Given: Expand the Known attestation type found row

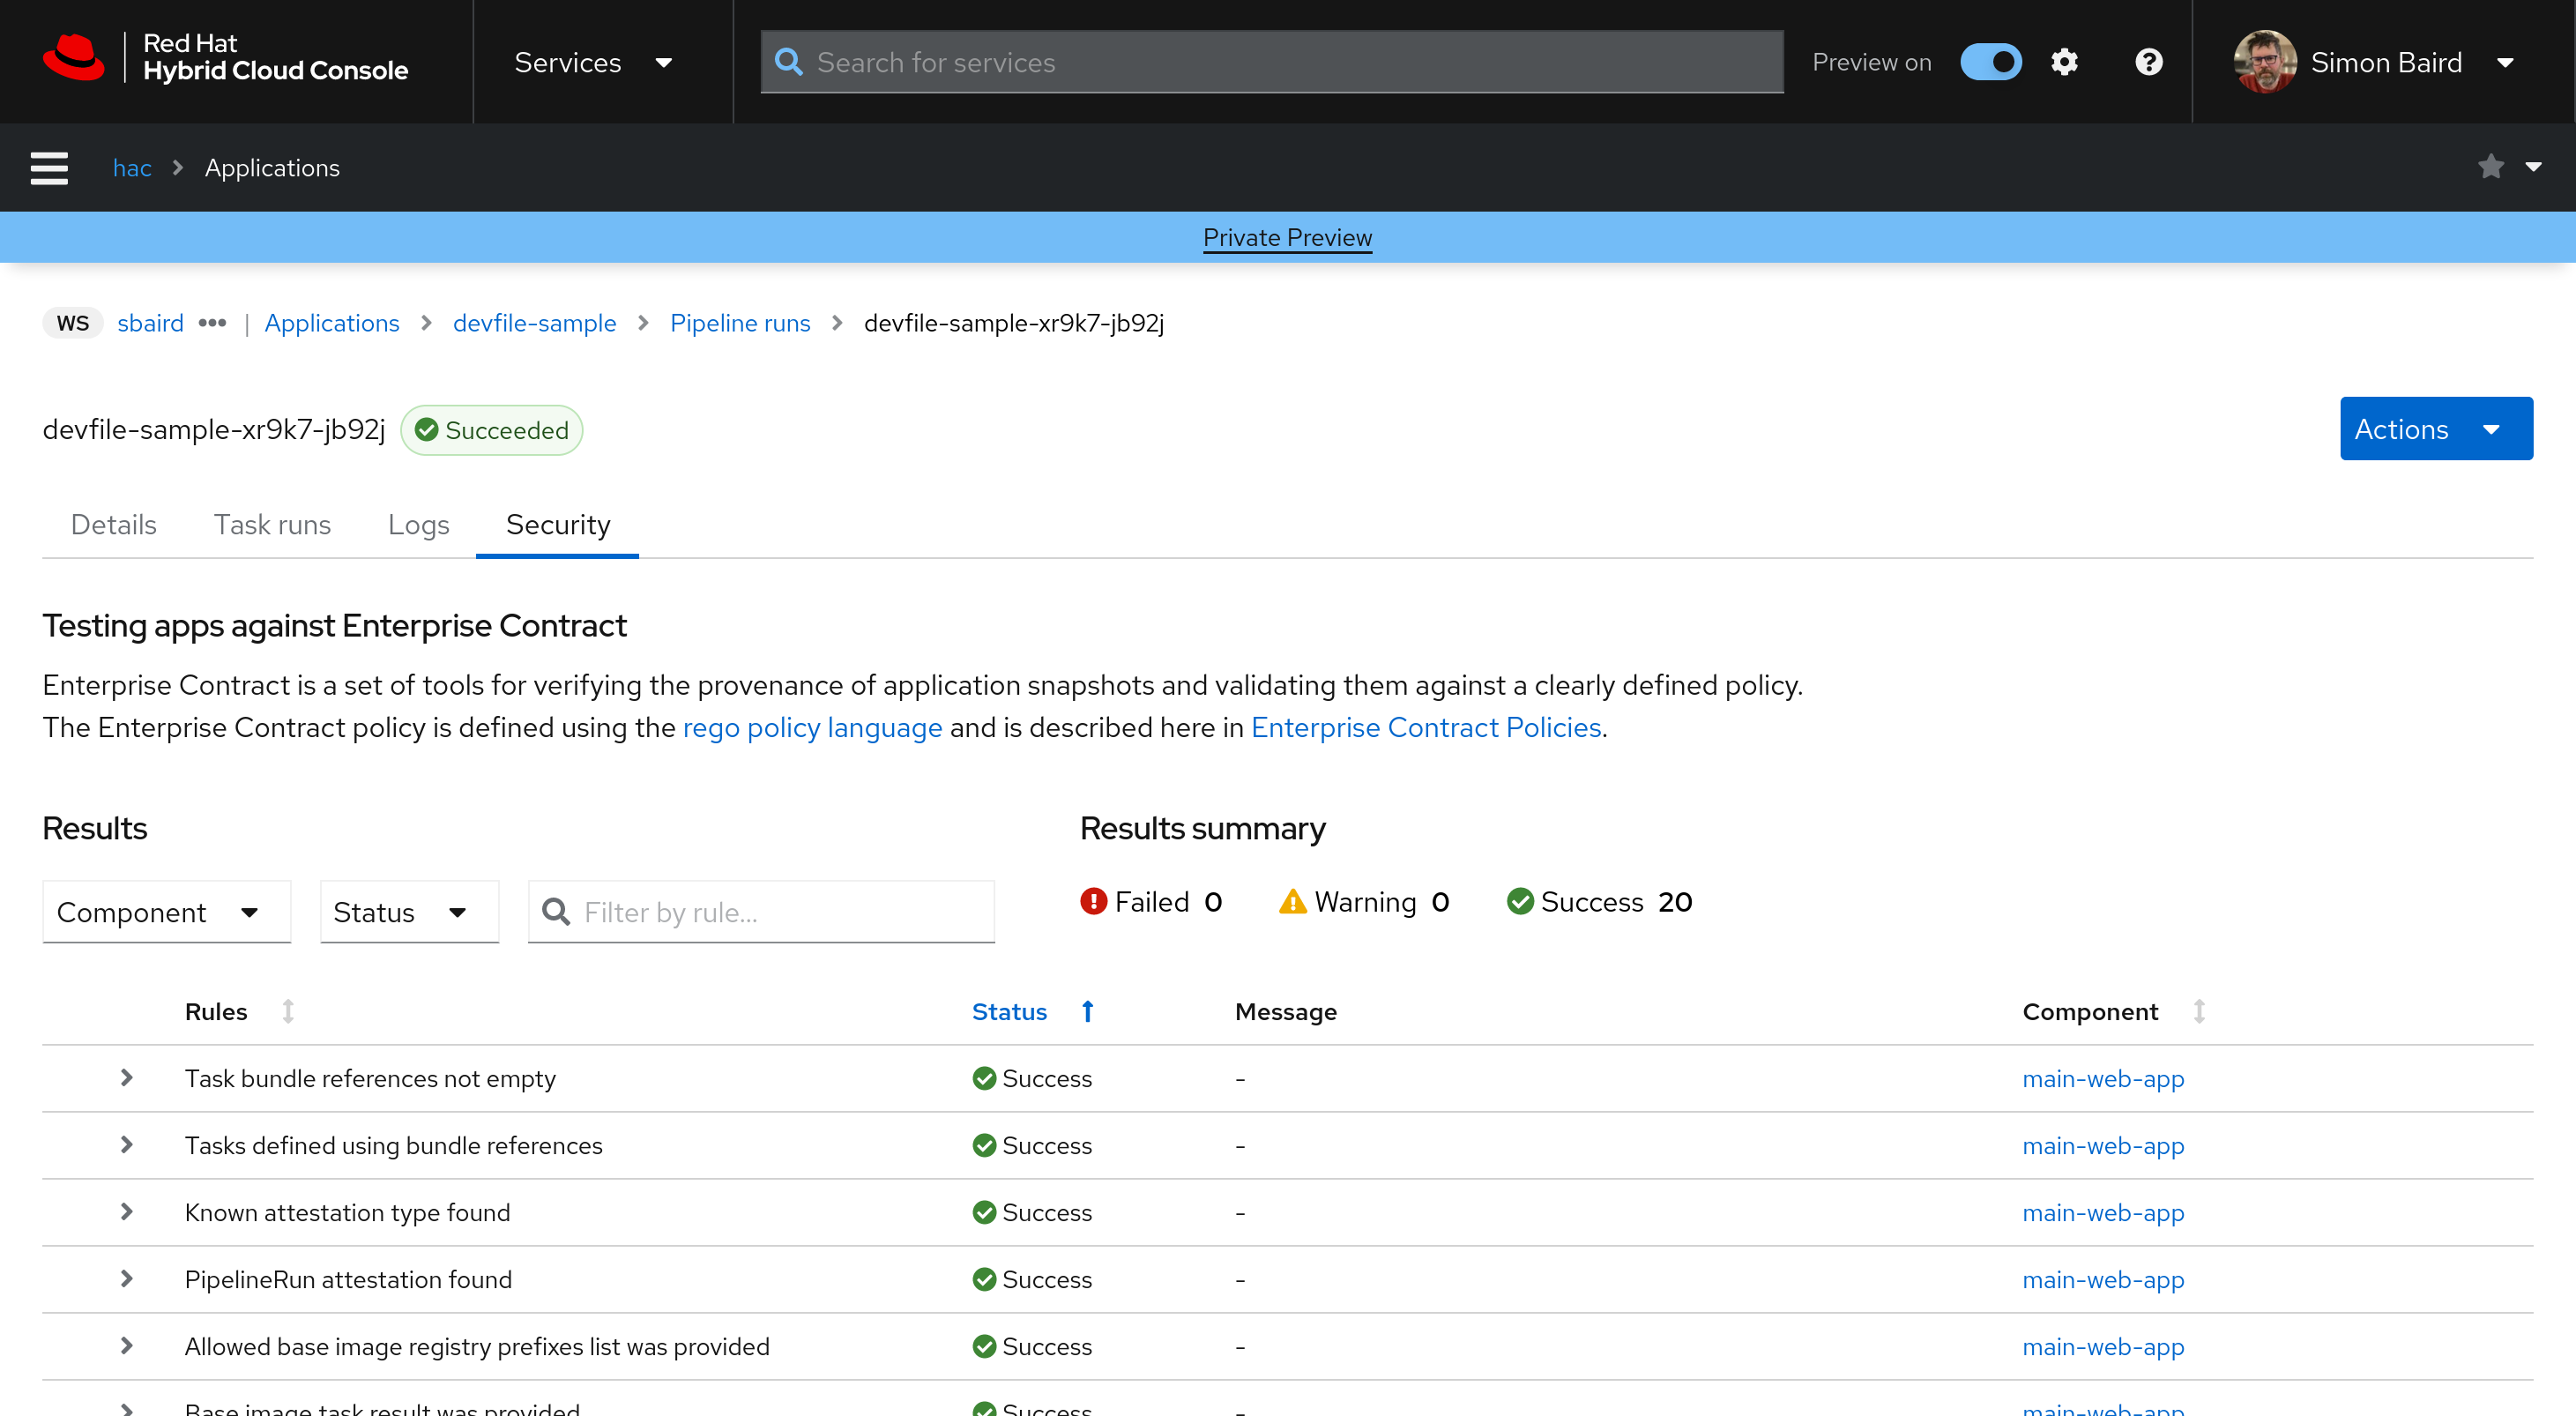Looking at the screenshot, I should [x=126, y=1212].
